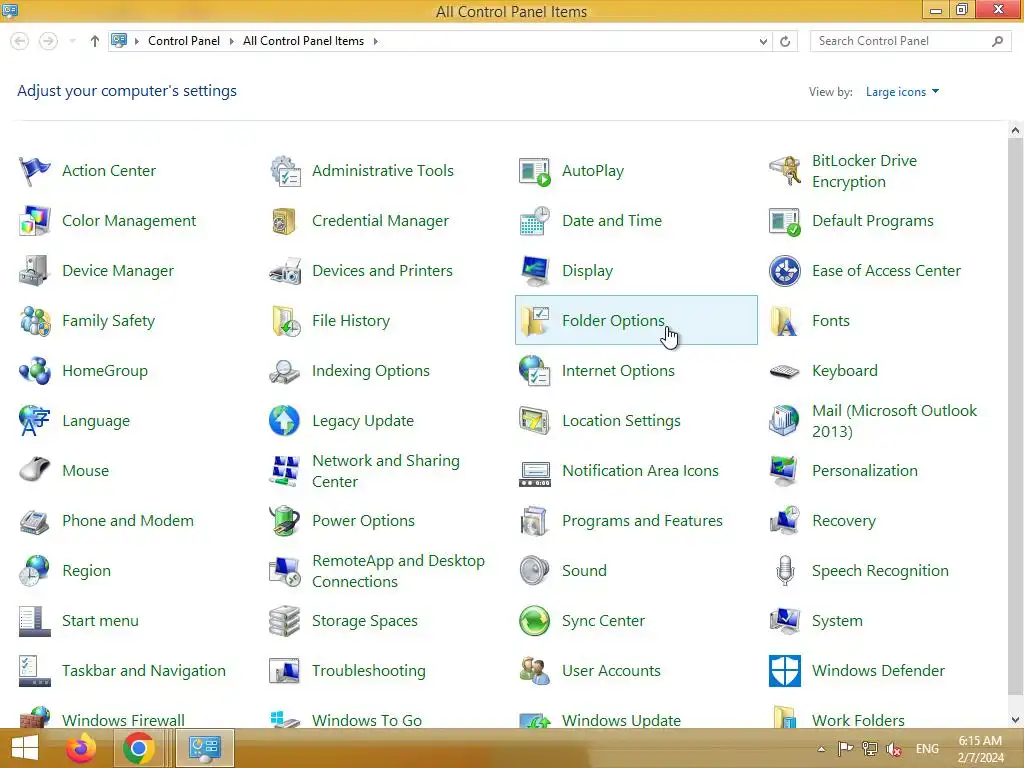Open the Location Settings icon

(535, 421)
